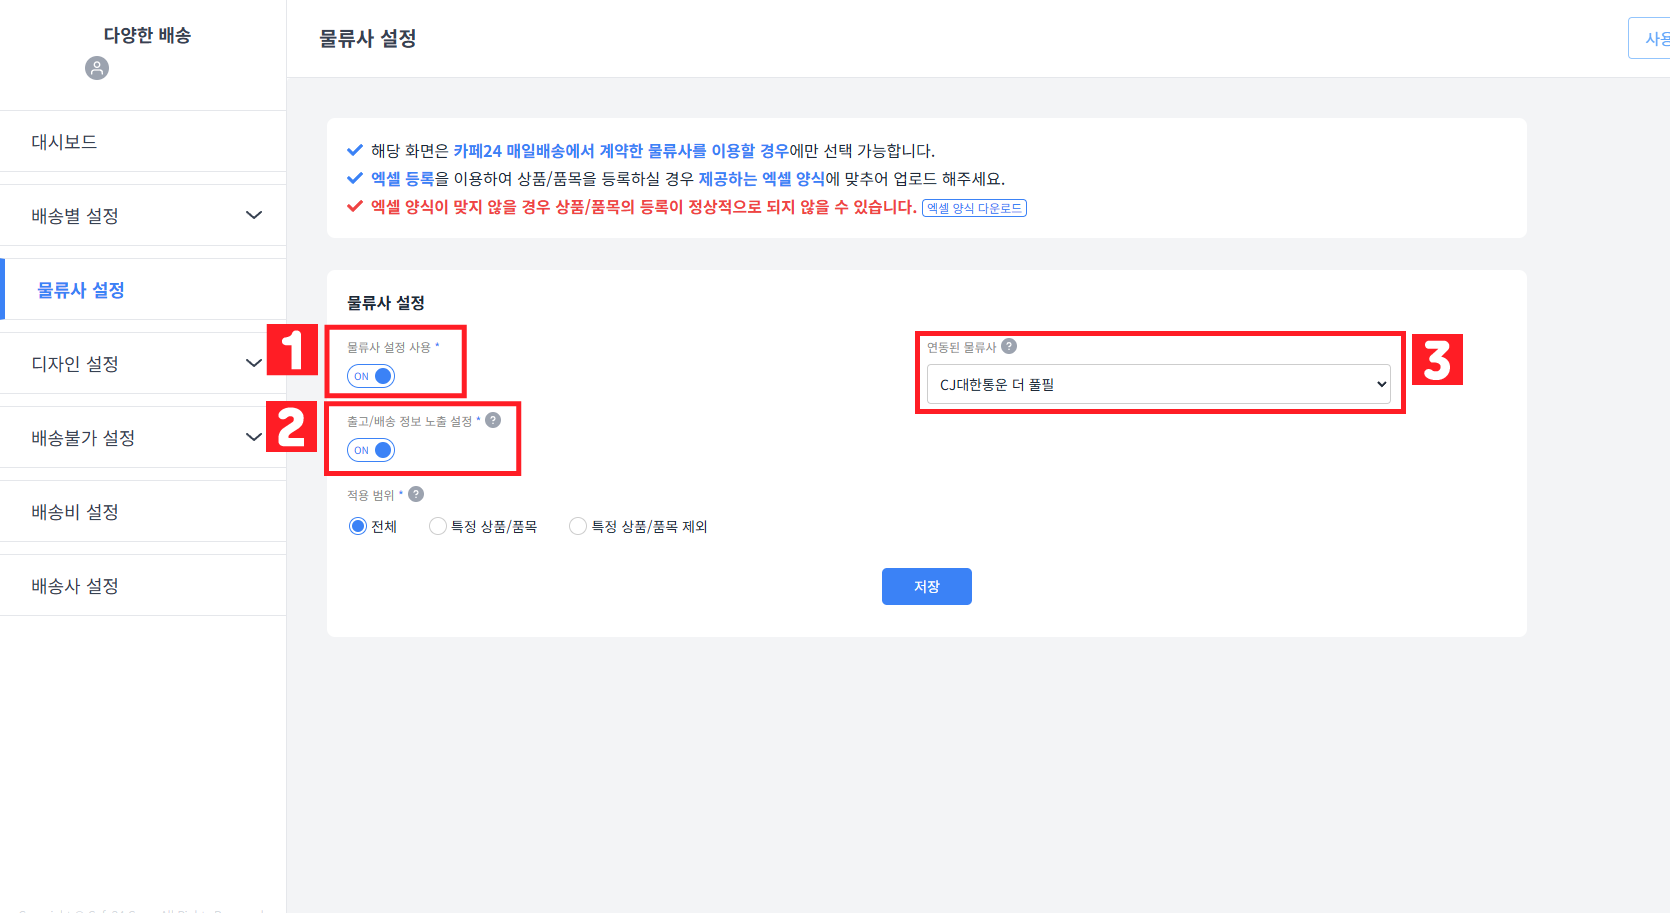Open help tooltip for 연동된 물류사
The width and height of the screenshot is (1670, 913).
pos(1008,346)
